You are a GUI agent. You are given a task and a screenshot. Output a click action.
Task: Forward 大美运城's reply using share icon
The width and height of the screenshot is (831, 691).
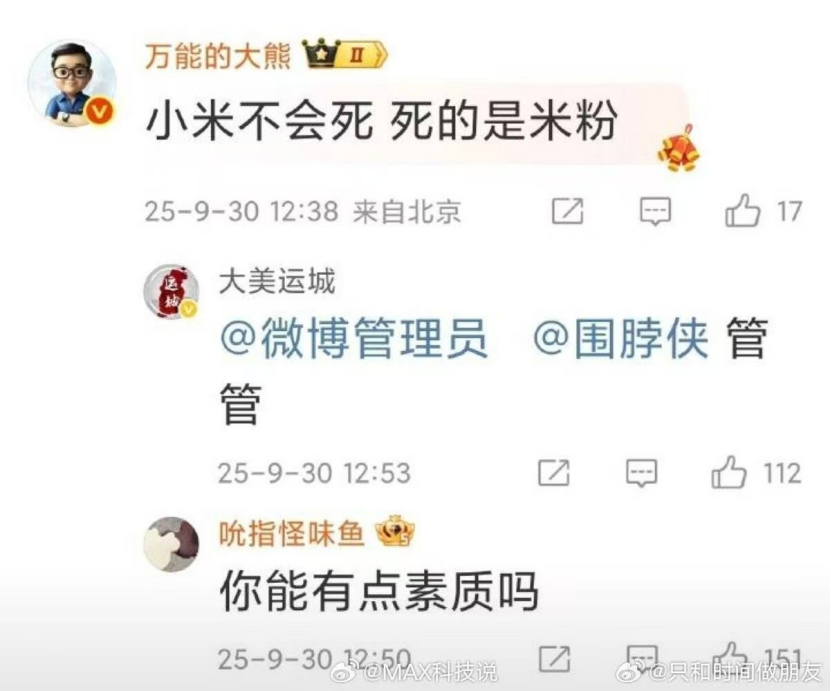click(554, 472)
